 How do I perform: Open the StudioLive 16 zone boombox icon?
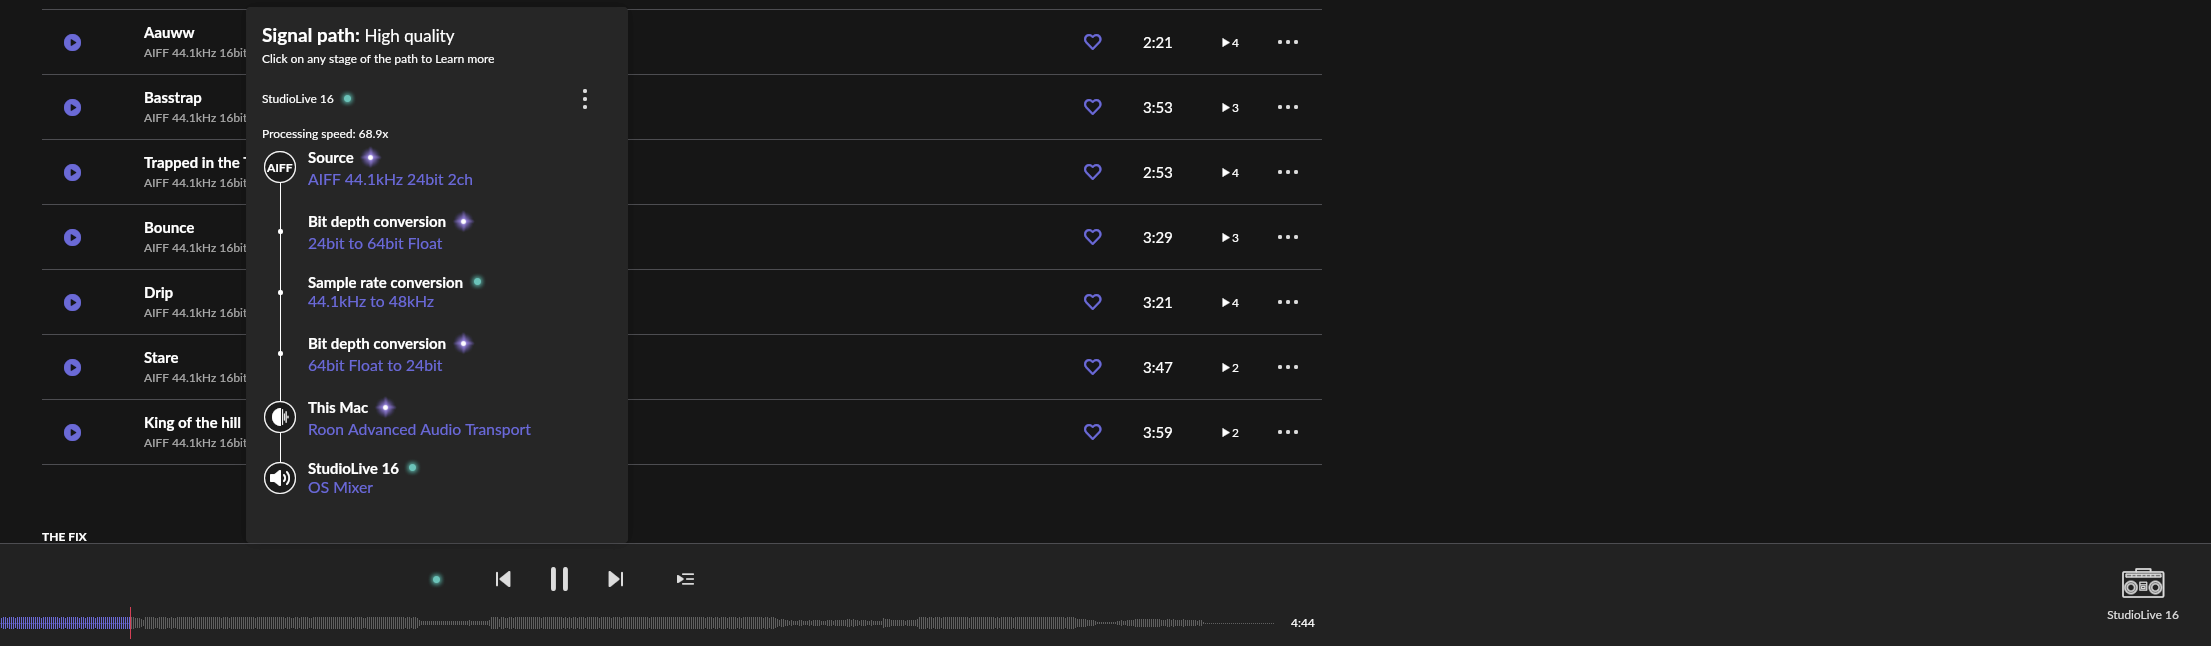click(2142, 583)
